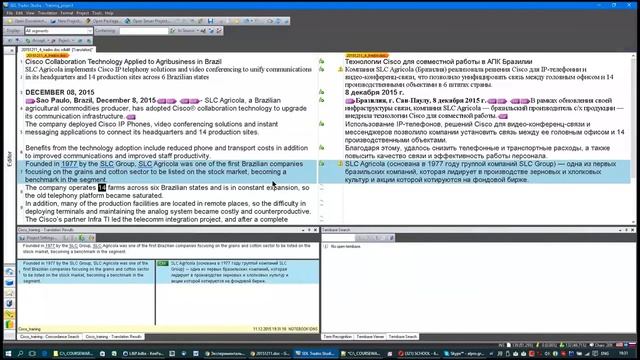Switch to the Translation Results tab

point(113,337)
